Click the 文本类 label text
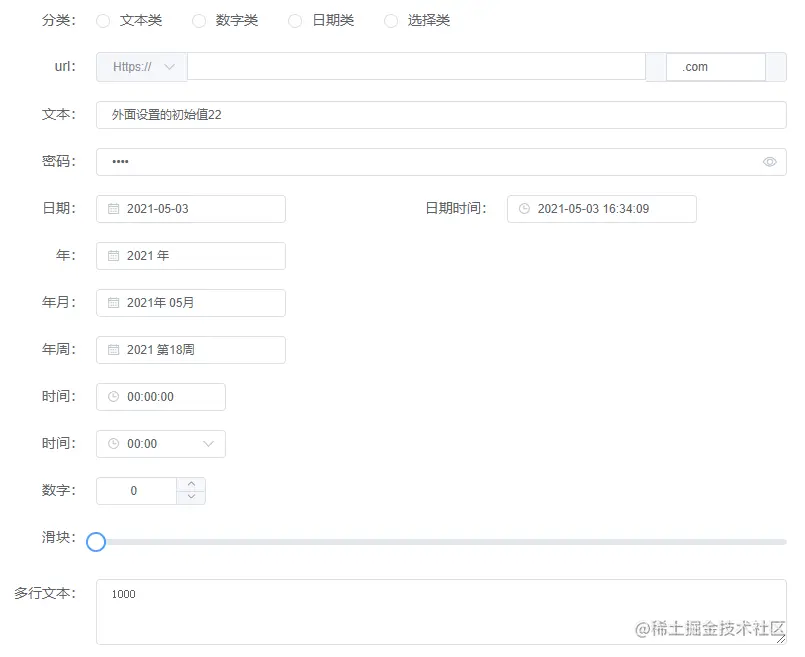Image resolution: width=805 pixels, height=657 pixels. click(141, 21)
